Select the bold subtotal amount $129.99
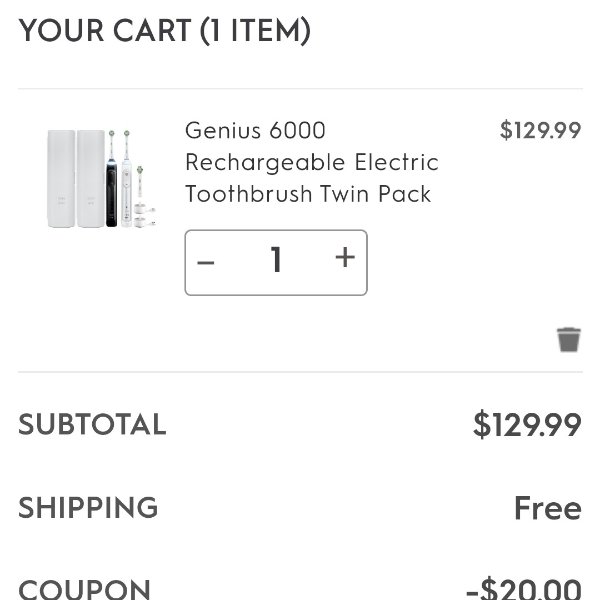 tap(527, 424)
